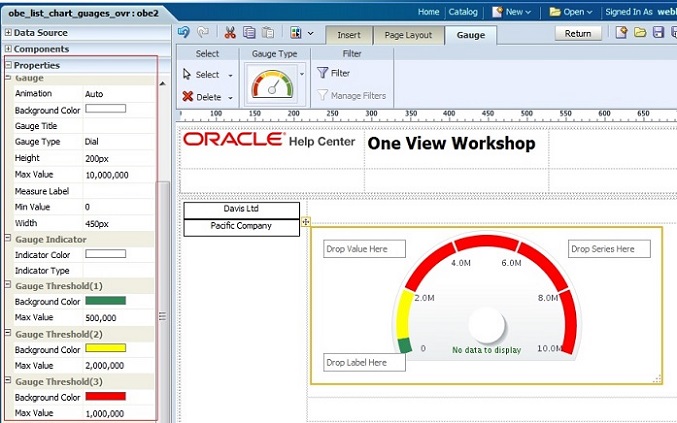This screenshot has height=423, width=677.
Task: Click the Gauge Type value Dial
Action: tap(92, 142)
